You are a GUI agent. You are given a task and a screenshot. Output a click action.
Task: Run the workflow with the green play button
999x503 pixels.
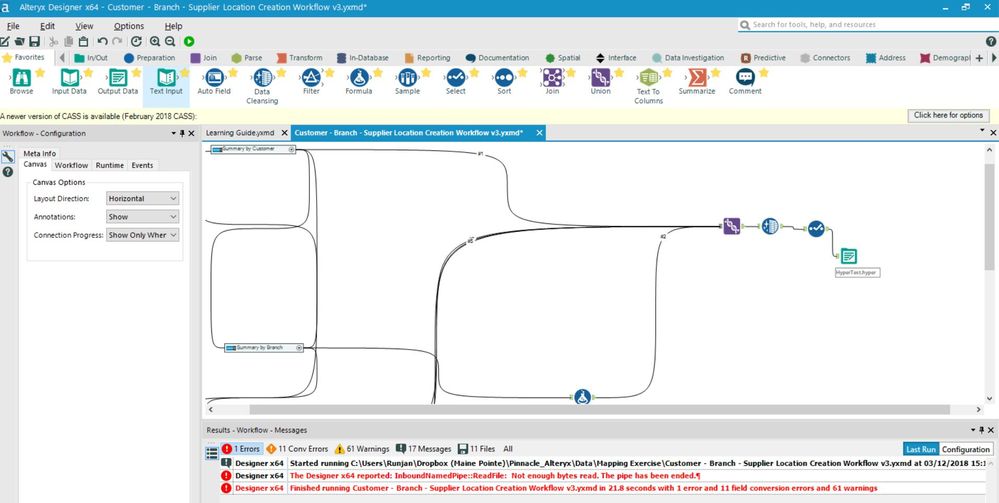(x=189, y=41)
